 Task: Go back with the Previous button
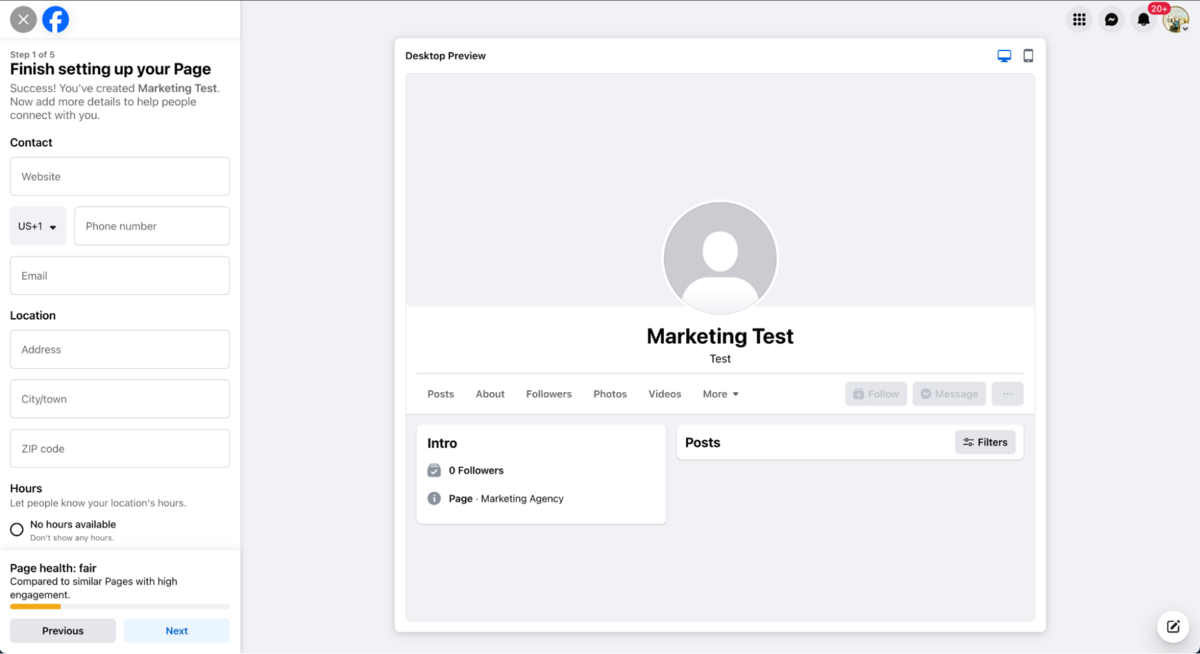click(63, 631)
